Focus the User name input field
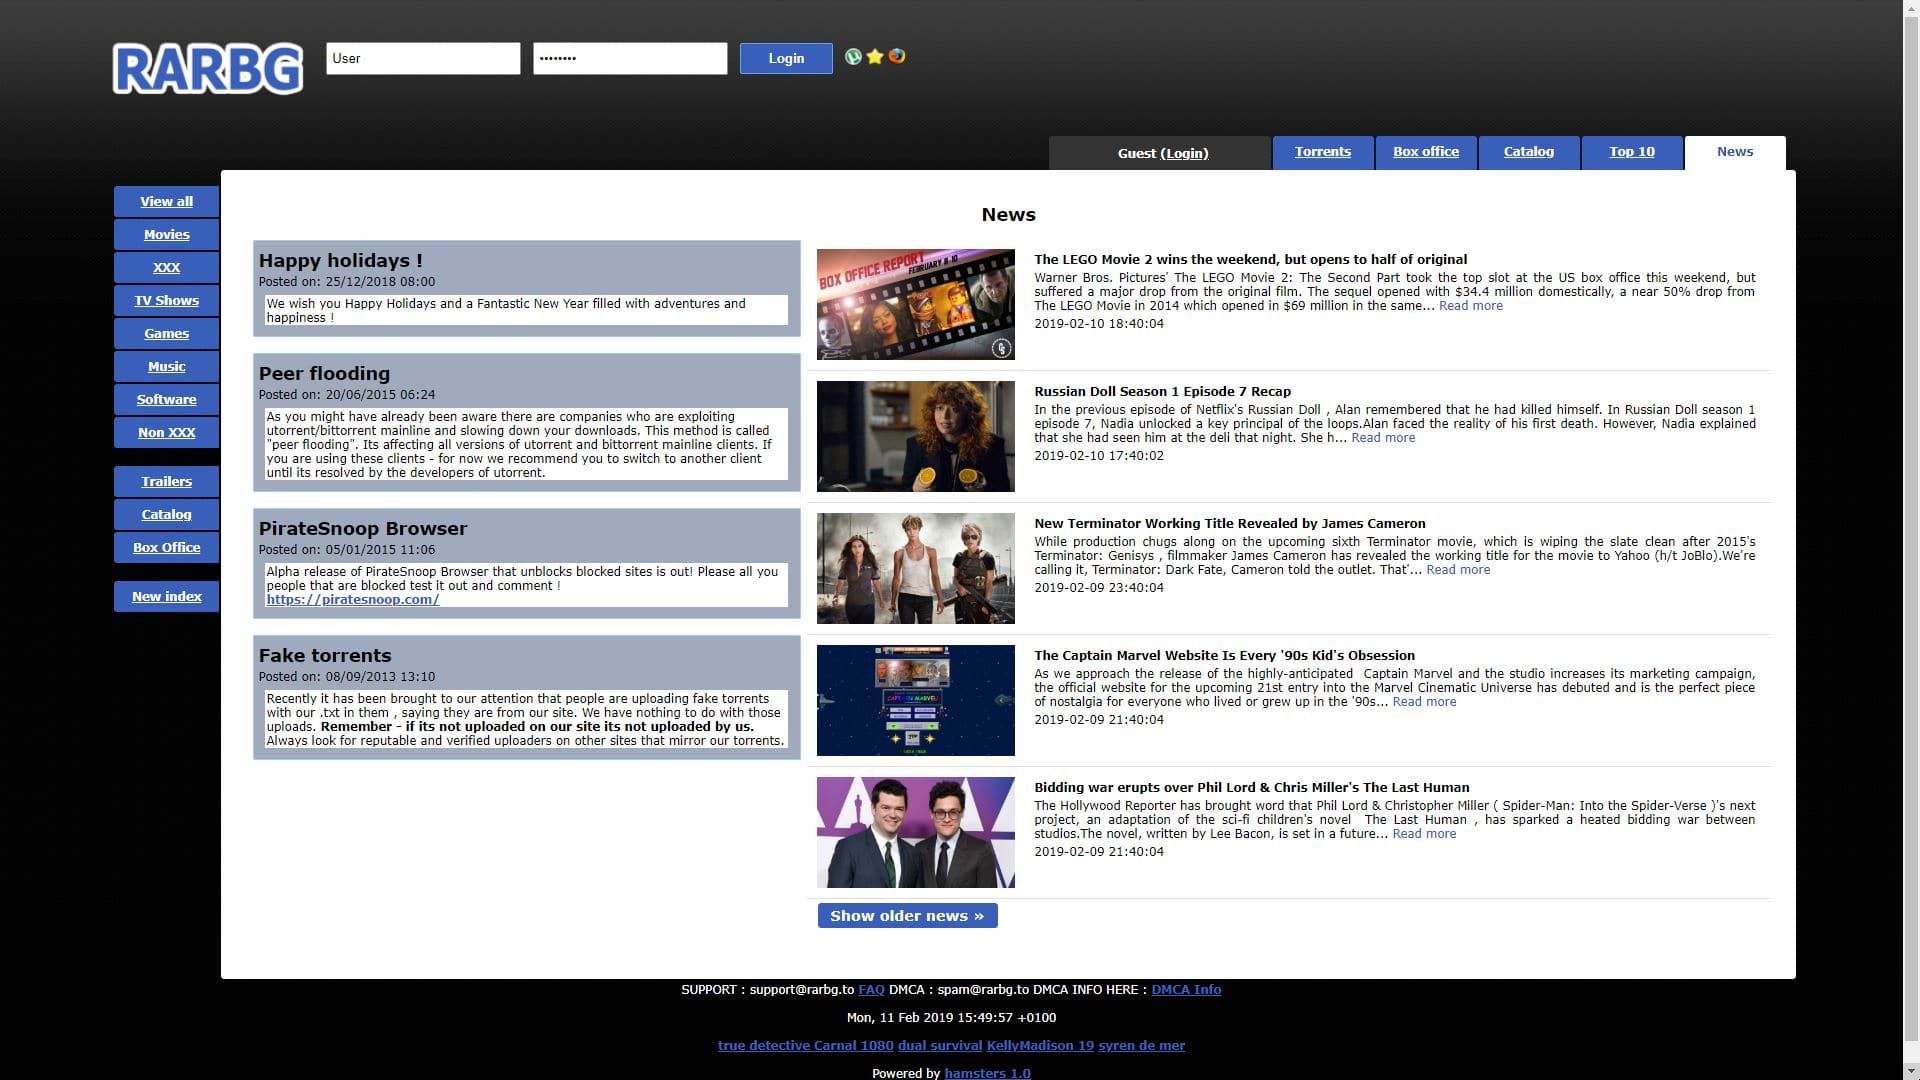 pyautogui.click(x=423, y=58)
